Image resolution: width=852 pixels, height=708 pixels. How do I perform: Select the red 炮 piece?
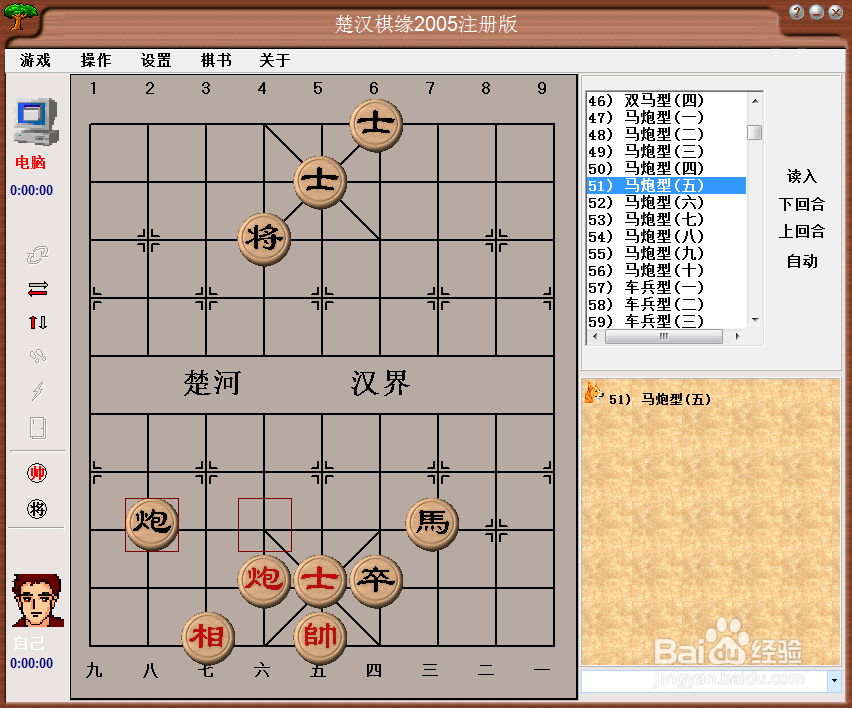point(264,581)
